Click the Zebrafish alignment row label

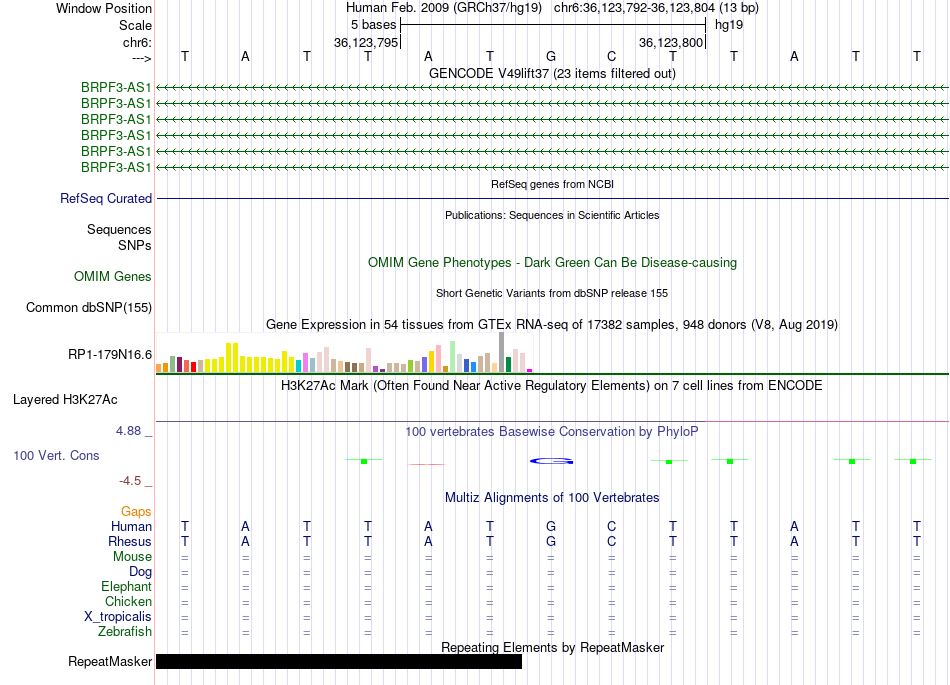point(125,631)
